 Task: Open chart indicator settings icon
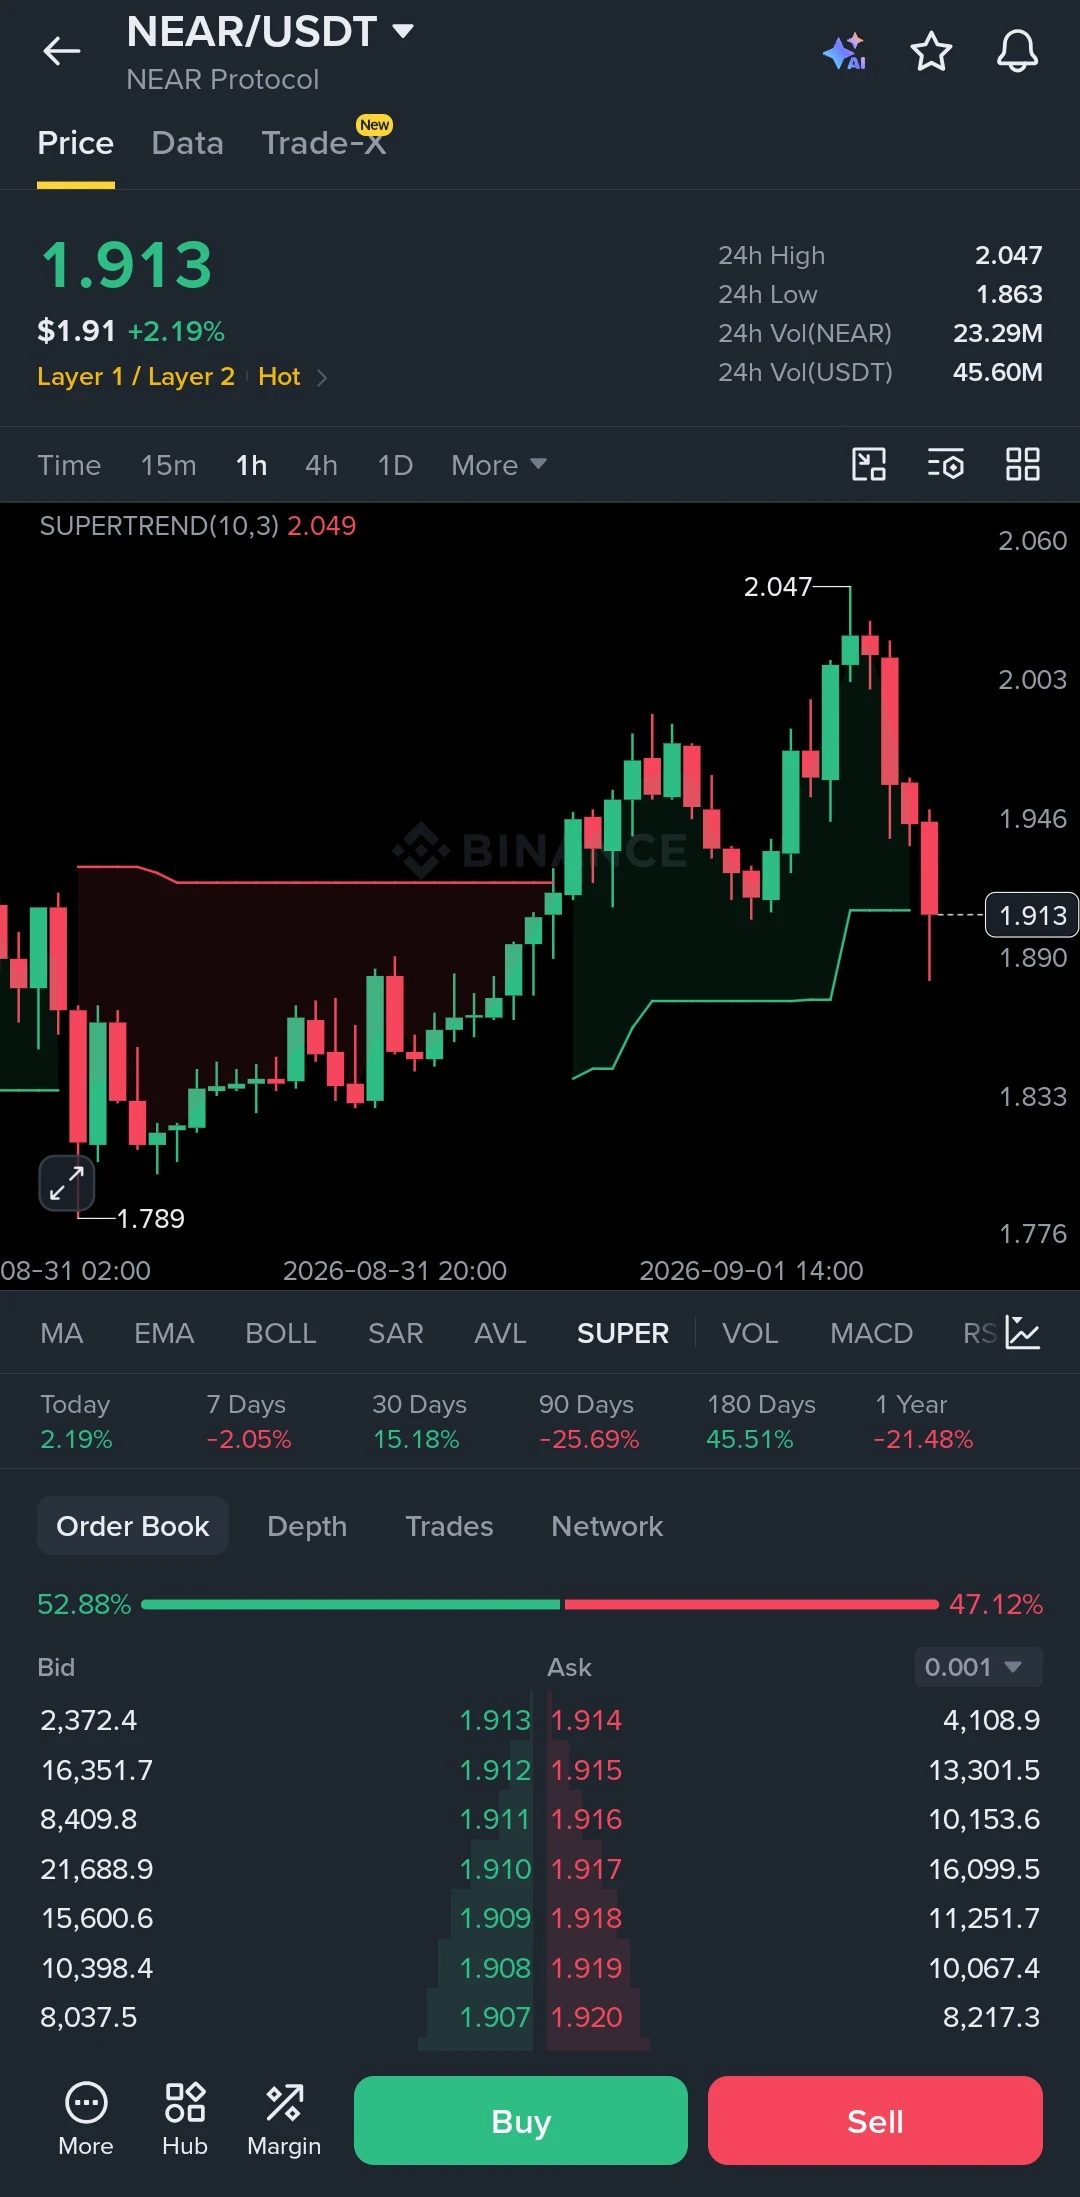click(945, 464)
